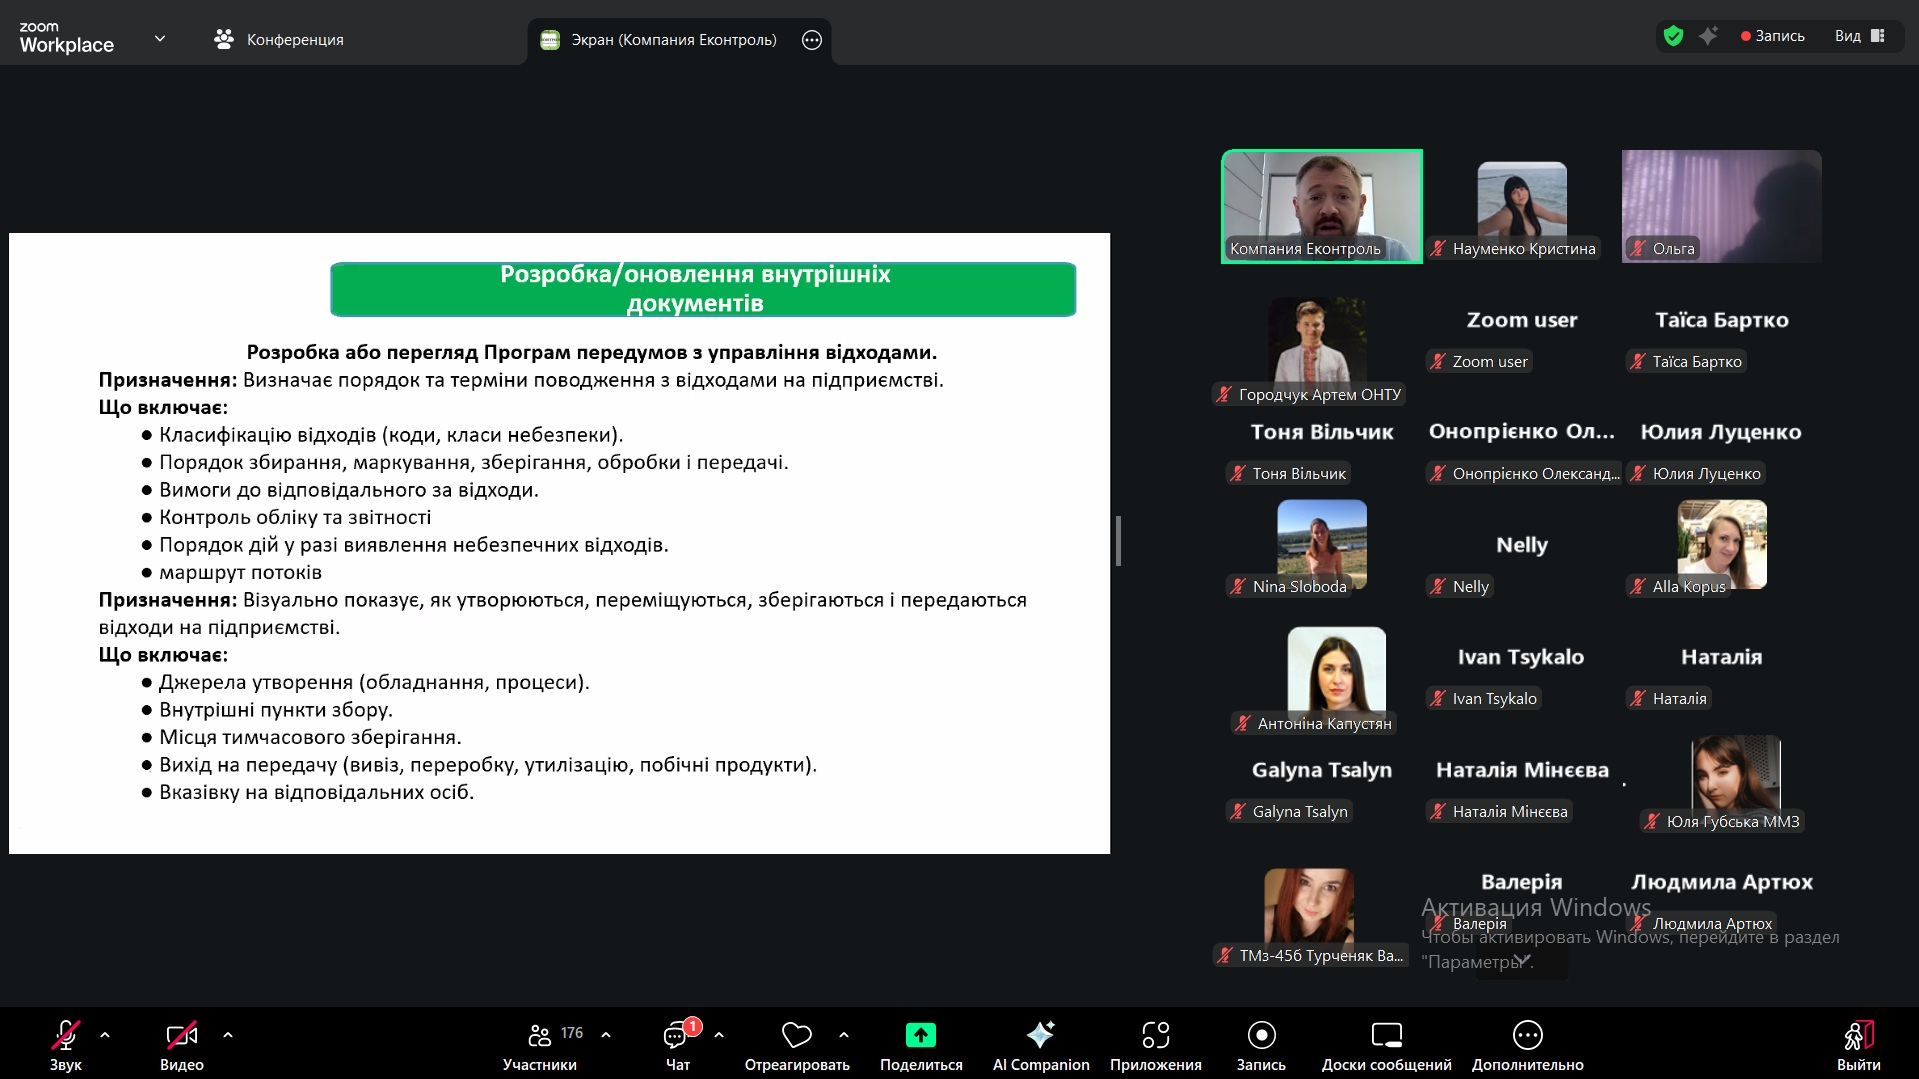
Task: Open the Apps panel
Action: pos(1155,1045)
